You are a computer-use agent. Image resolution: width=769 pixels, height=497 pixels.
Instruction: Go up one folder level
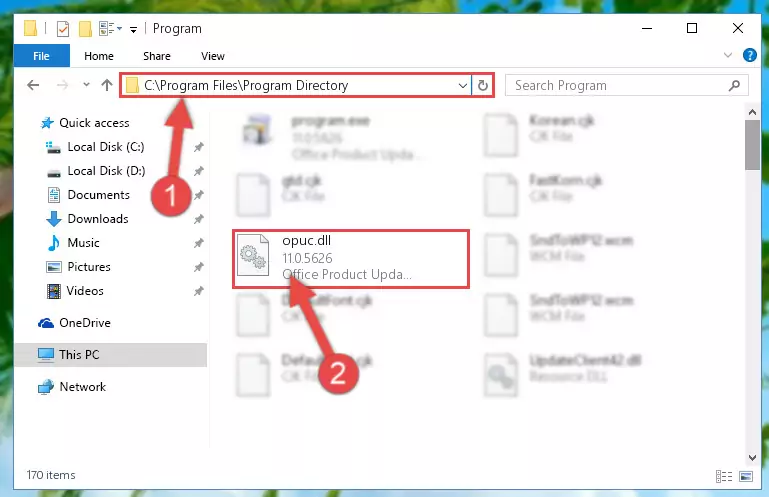click(106, 85)
